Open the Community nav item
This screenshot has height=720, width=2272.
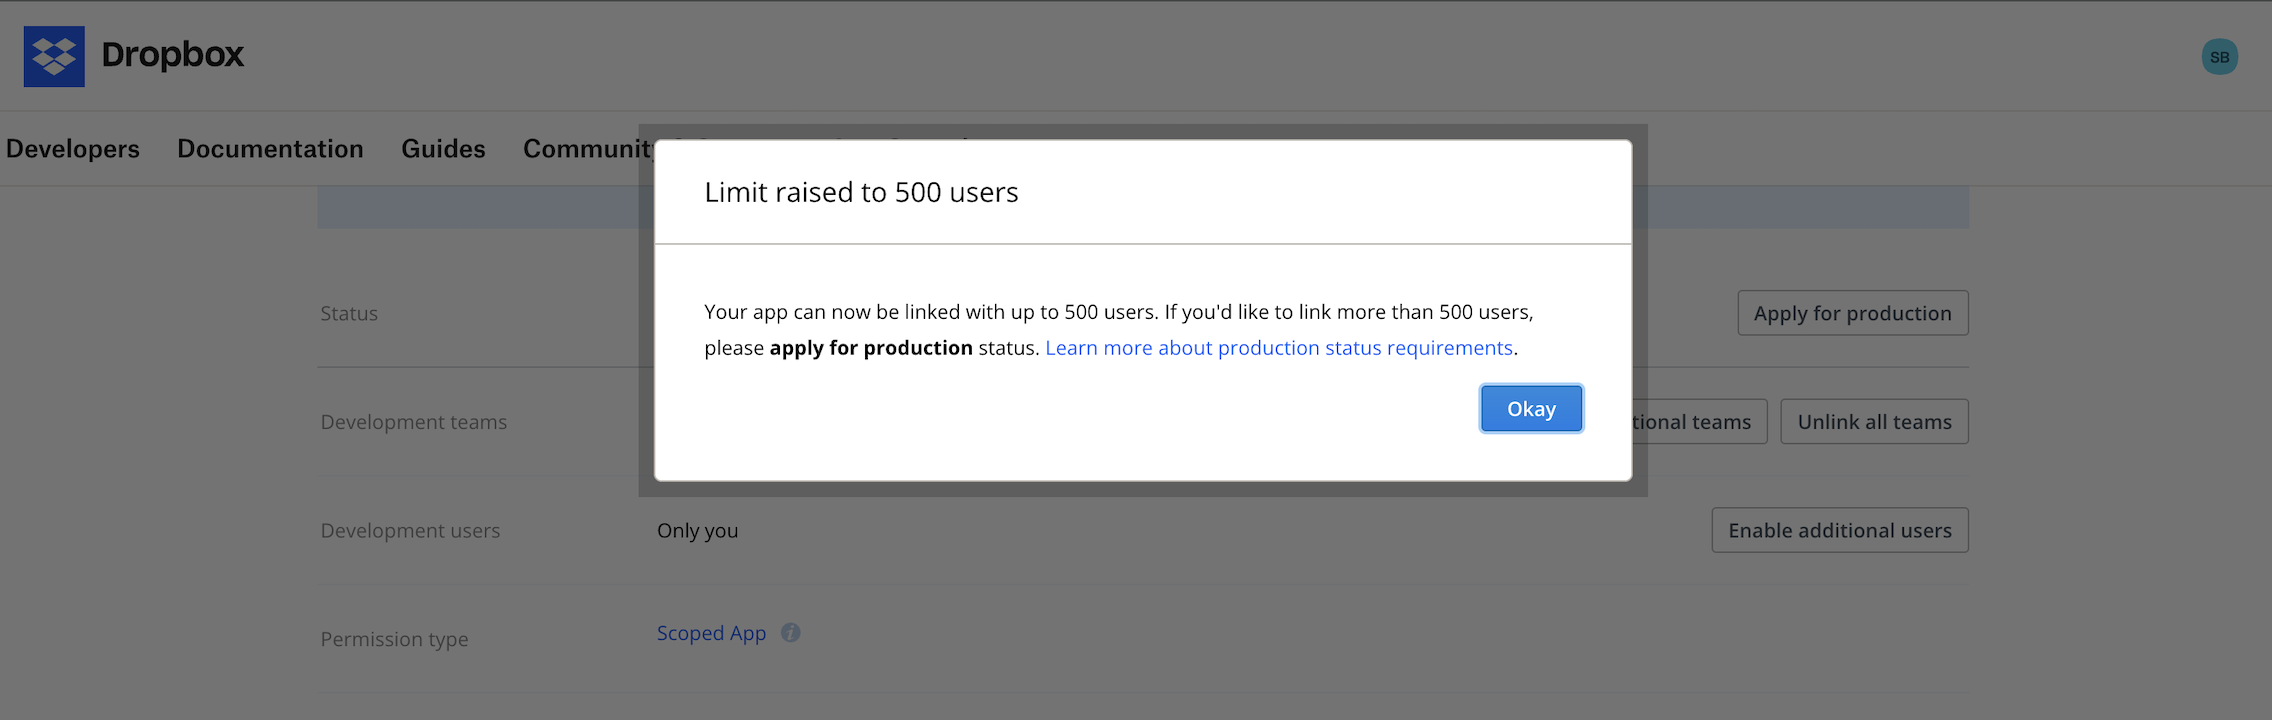[588, 149]
